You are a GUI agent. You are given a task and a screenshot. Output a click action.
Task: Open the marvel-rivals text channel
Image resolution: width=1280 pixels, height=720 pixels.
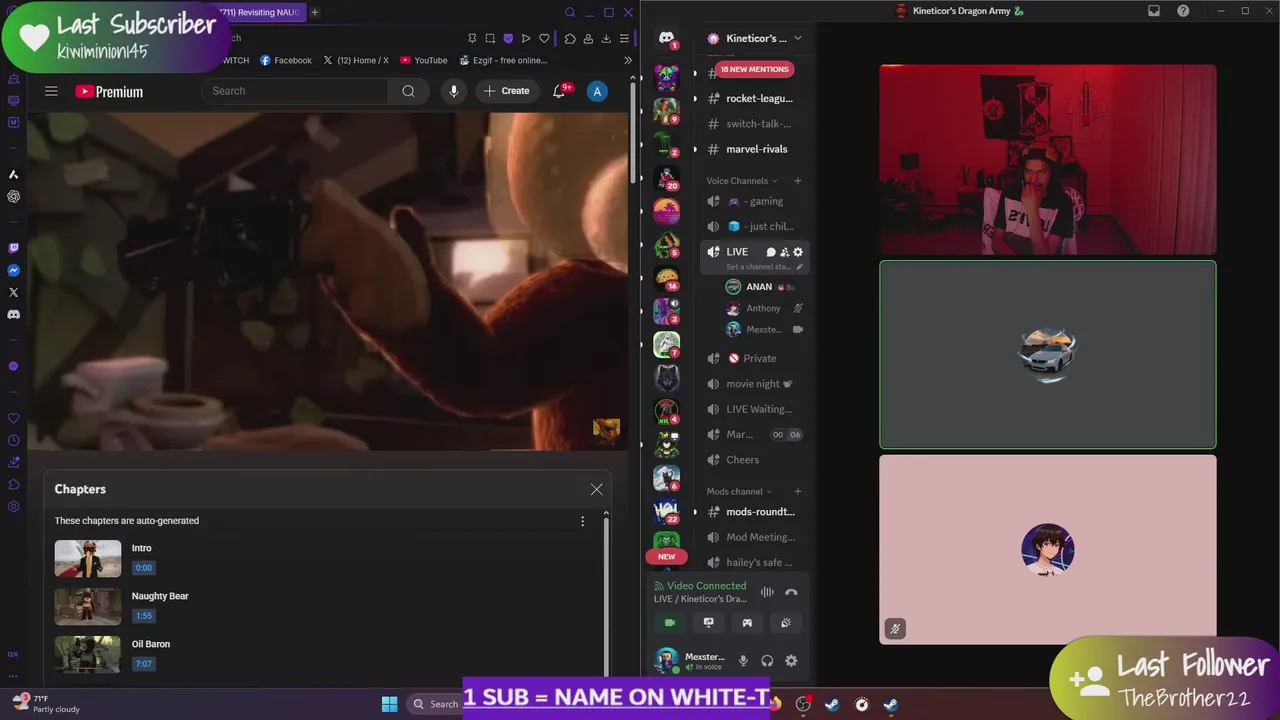(x=754, y=149)
